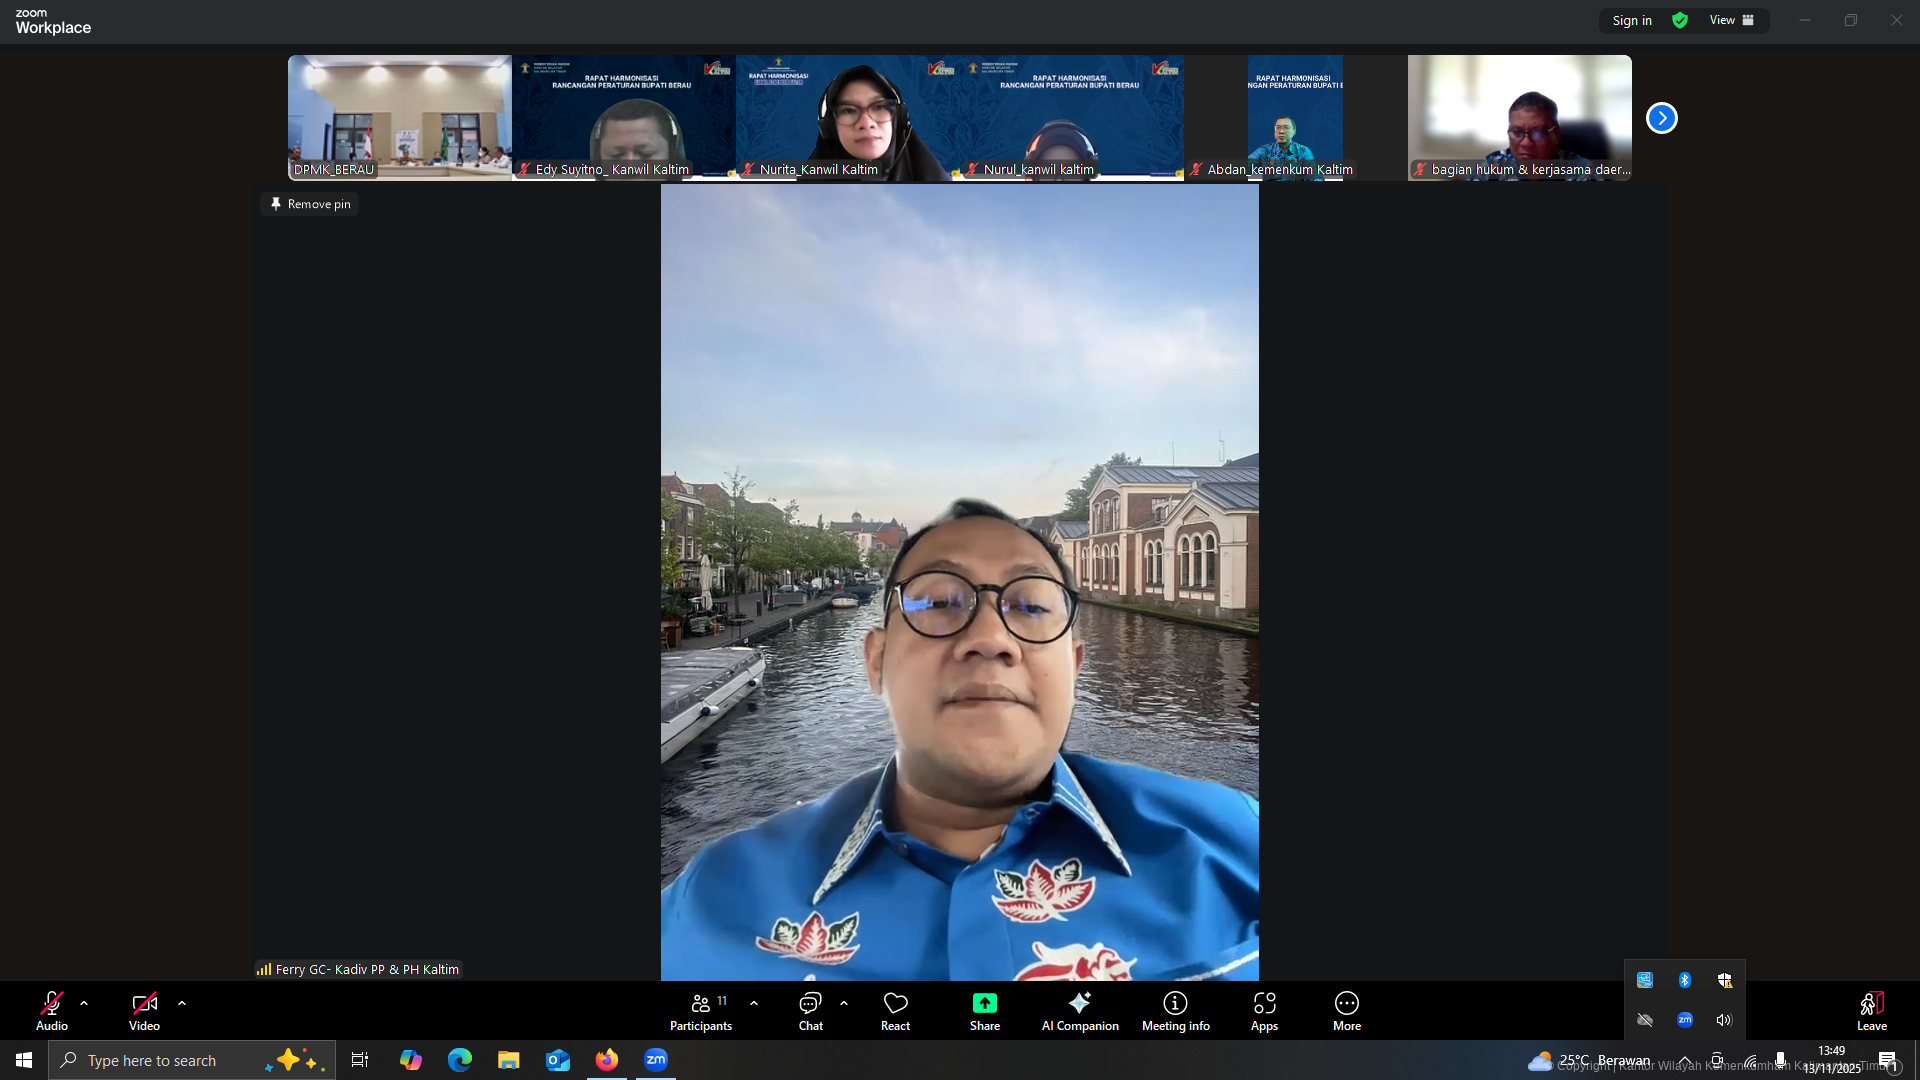Image resolution: width=1920 pixels, height=1080 pixels.
Task: Expand the Participants options arrow
Action: click(x=754, y=1003)
